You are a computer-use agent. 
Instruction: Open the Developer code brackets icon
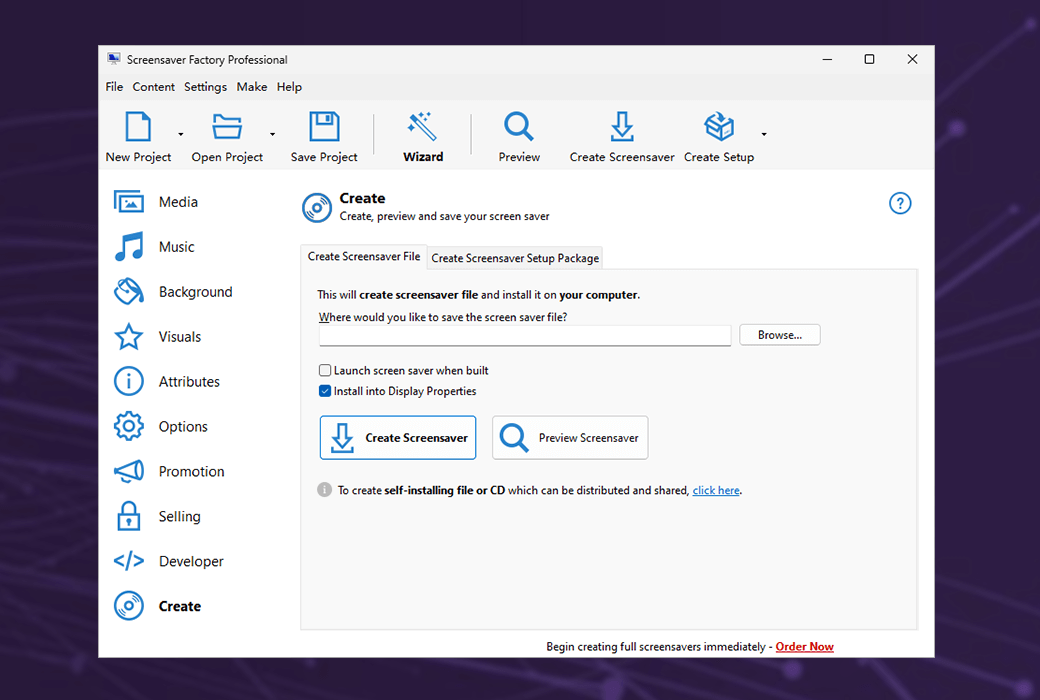point(129,561)
